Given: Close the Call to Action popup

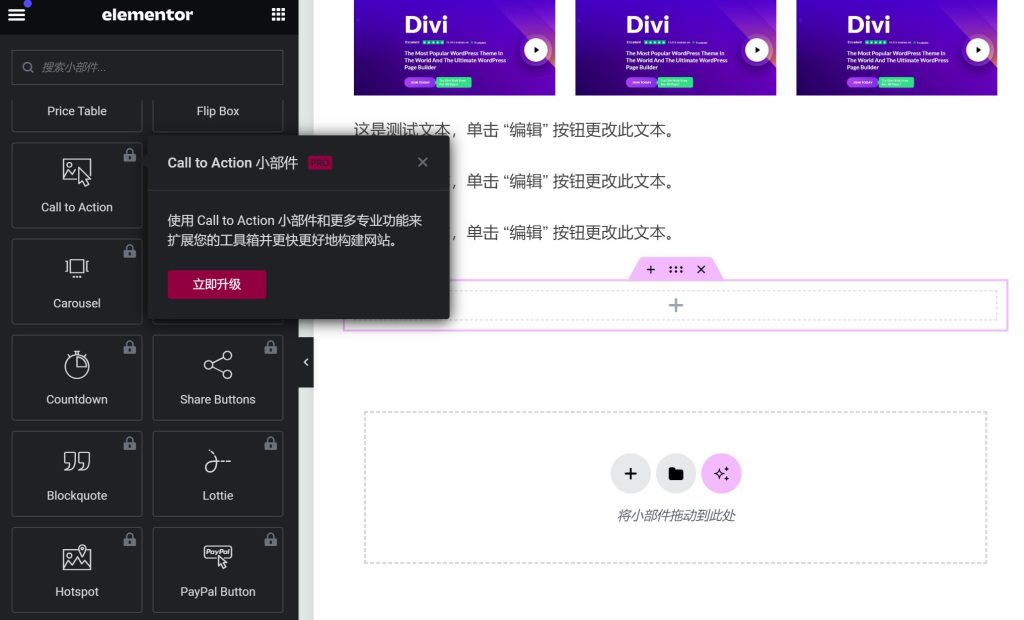Looking at the screenshot, I should click(423, 162).
